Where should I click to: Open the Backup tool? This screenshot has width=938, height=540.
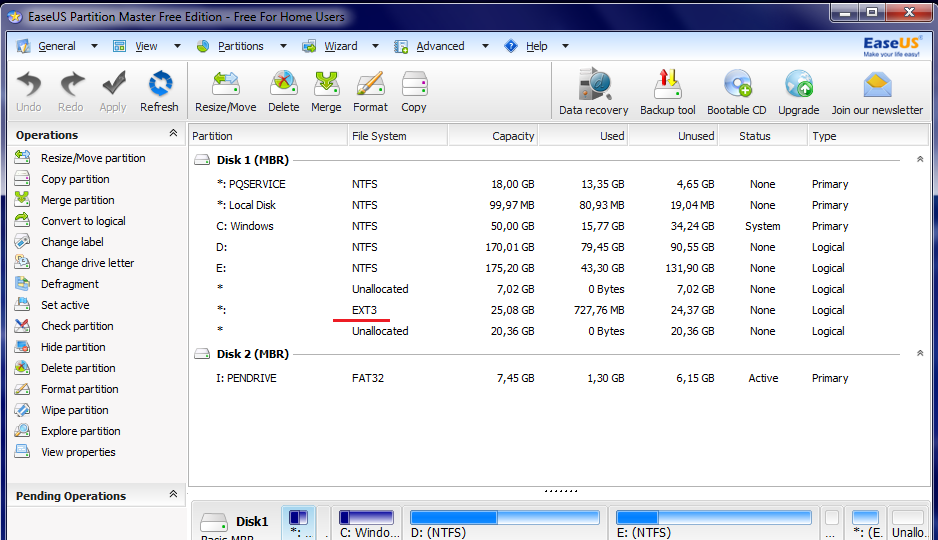tap(668, 91)
